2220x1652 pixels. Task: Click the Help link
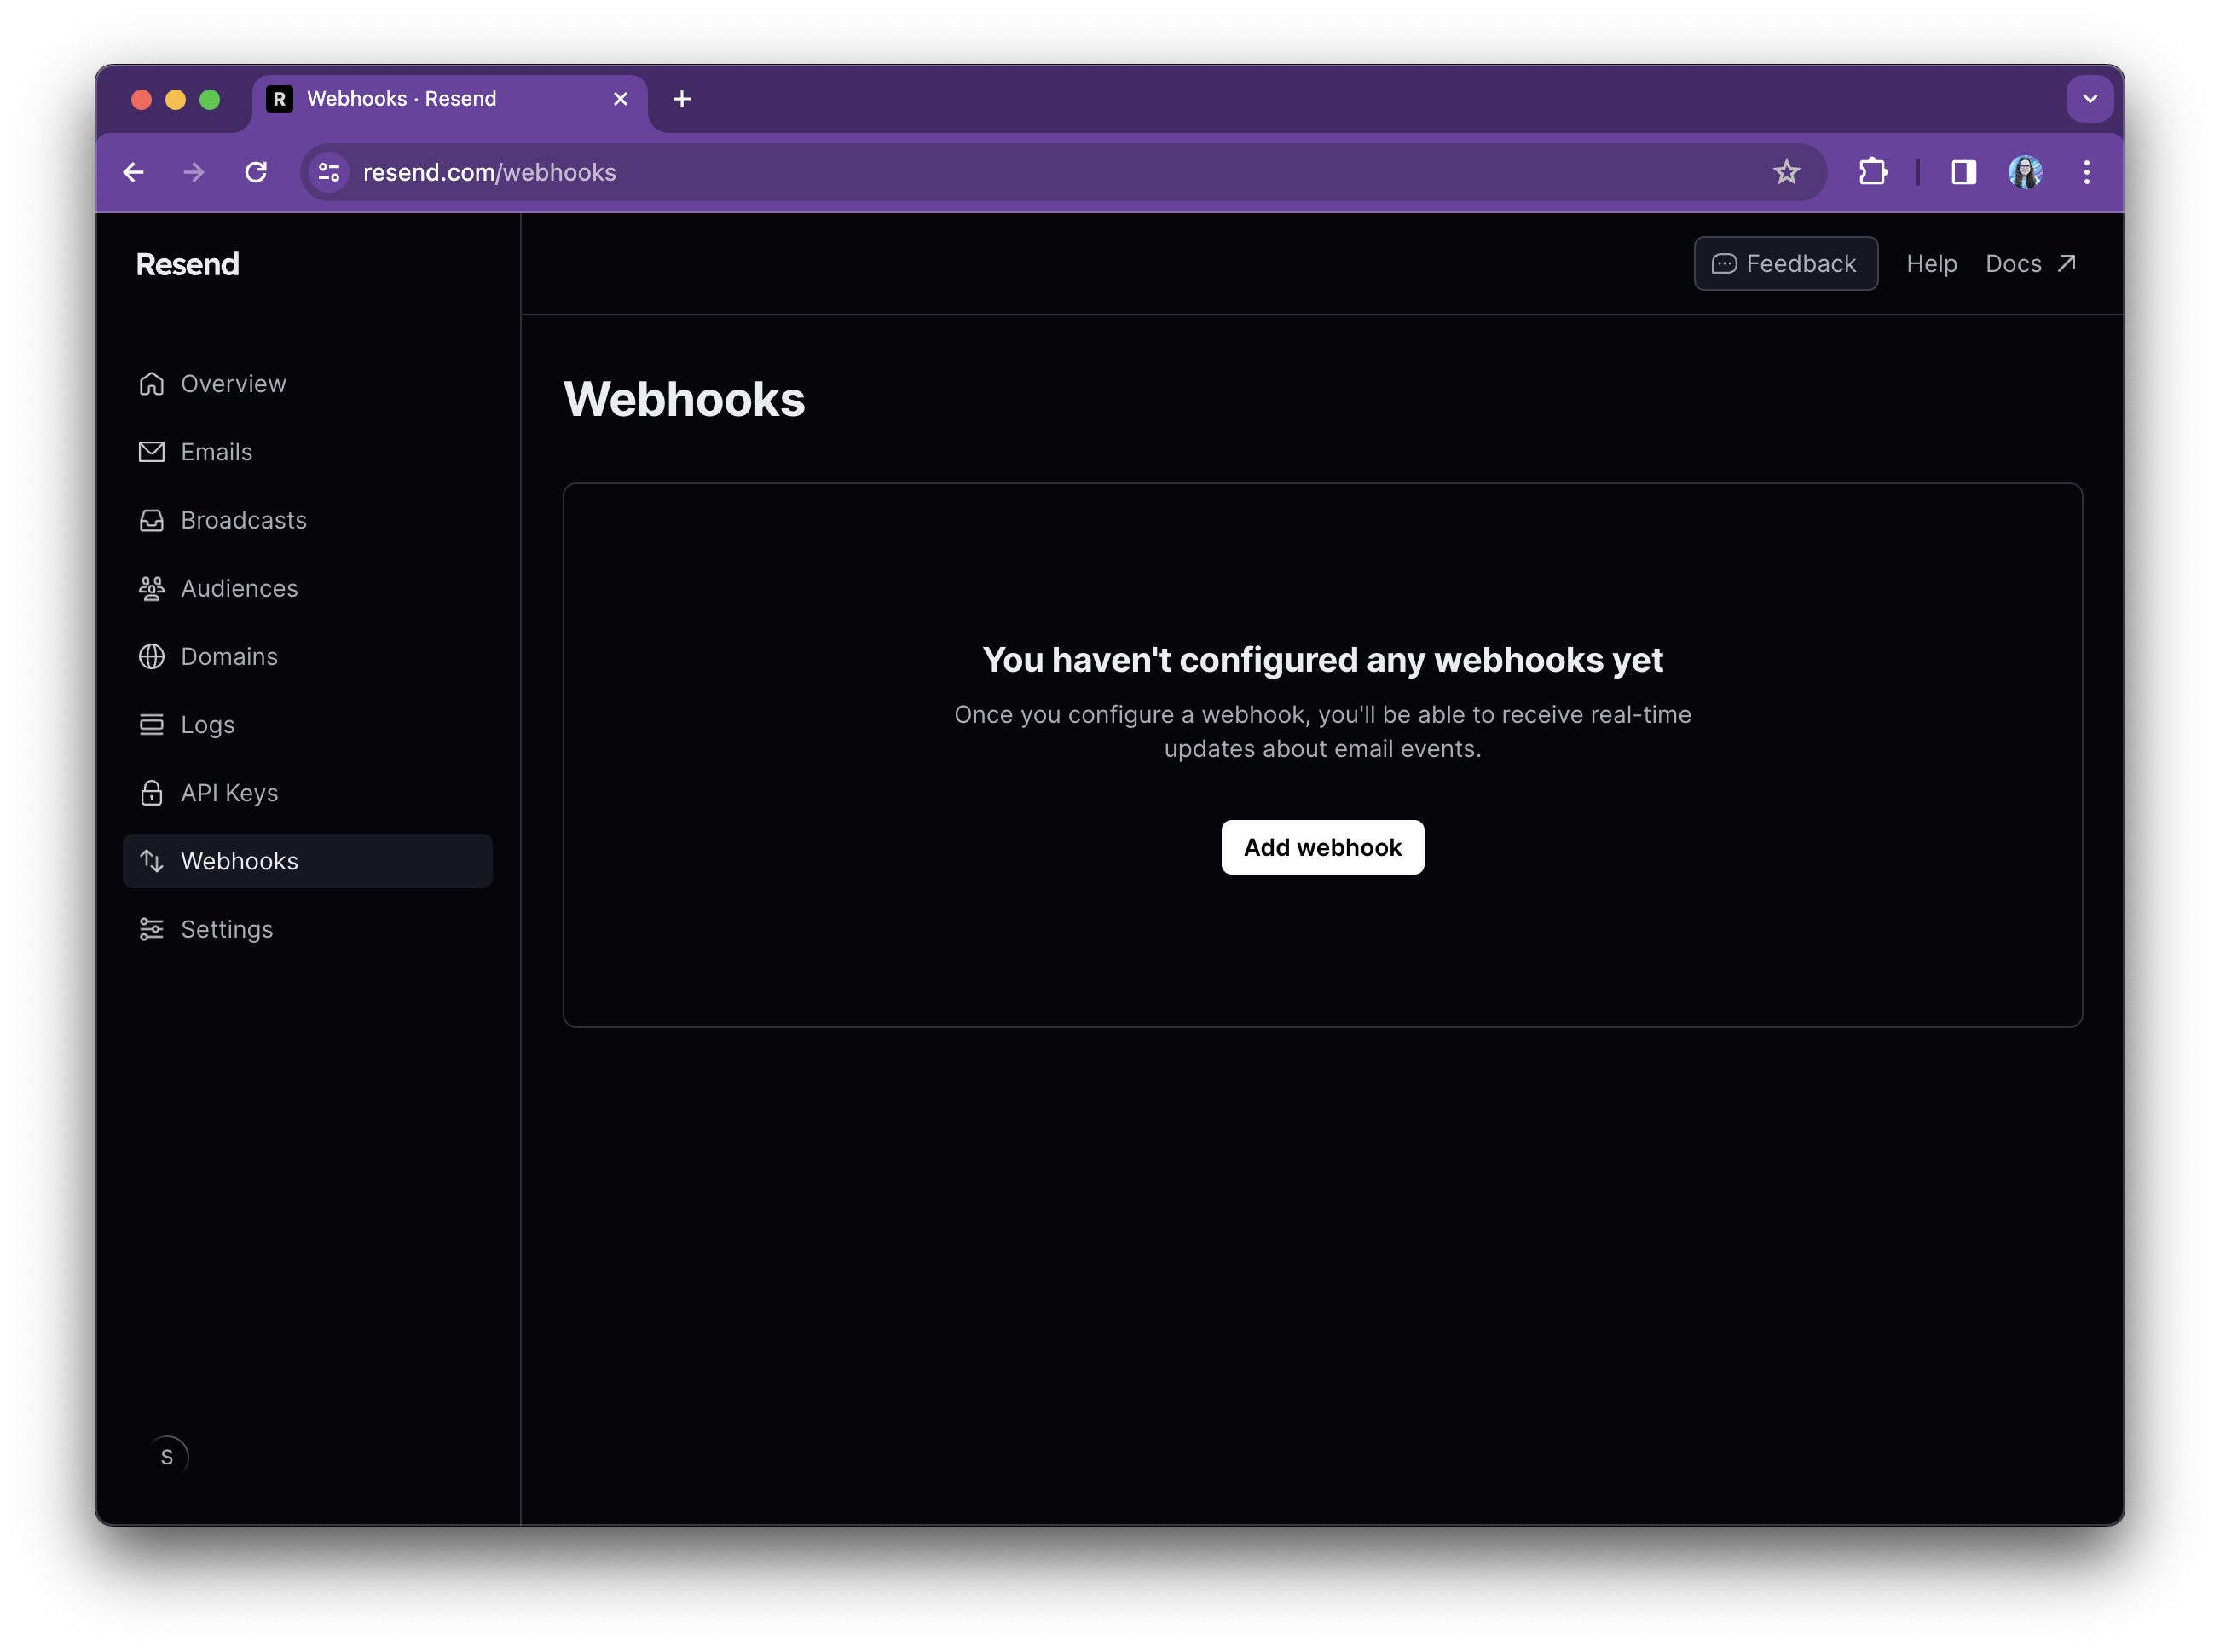pyautogui.click(x=1931, y=264)
